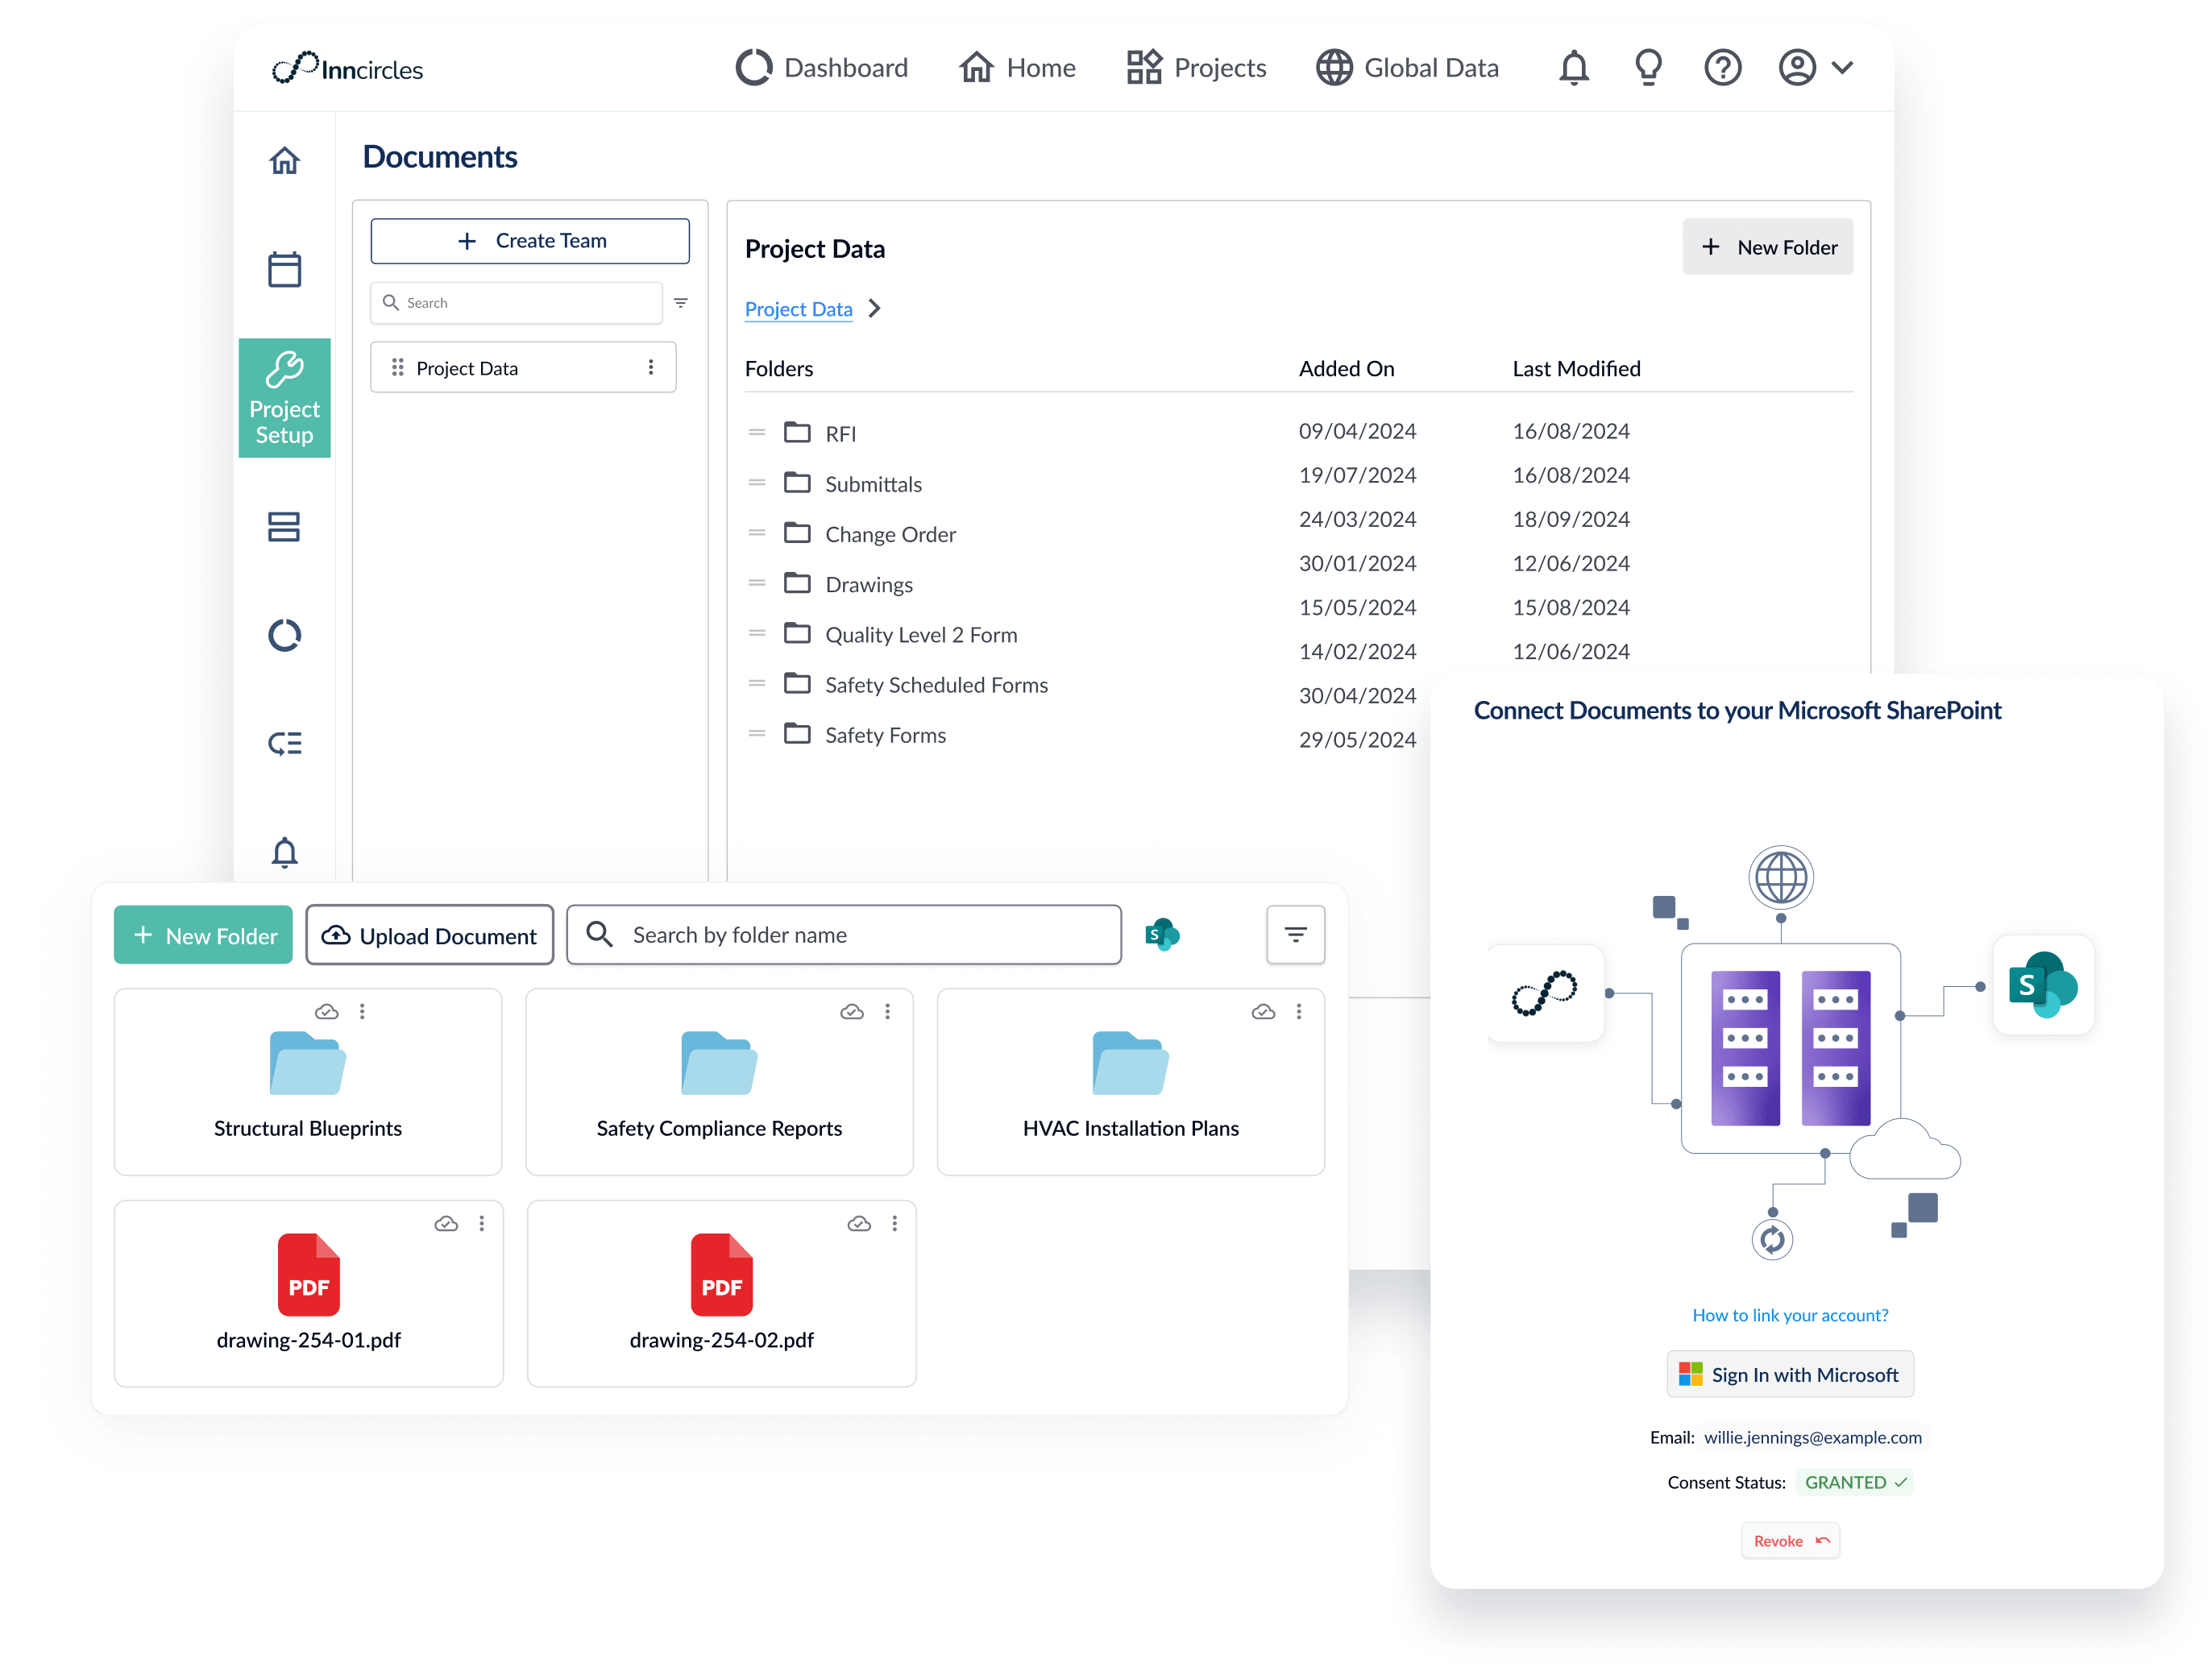Image resolution: width=2212 pixels, height=1671 pixels.
Task: Click cloud sync icon on drawing-254-01.pdf
Action: coord(446,1224)
